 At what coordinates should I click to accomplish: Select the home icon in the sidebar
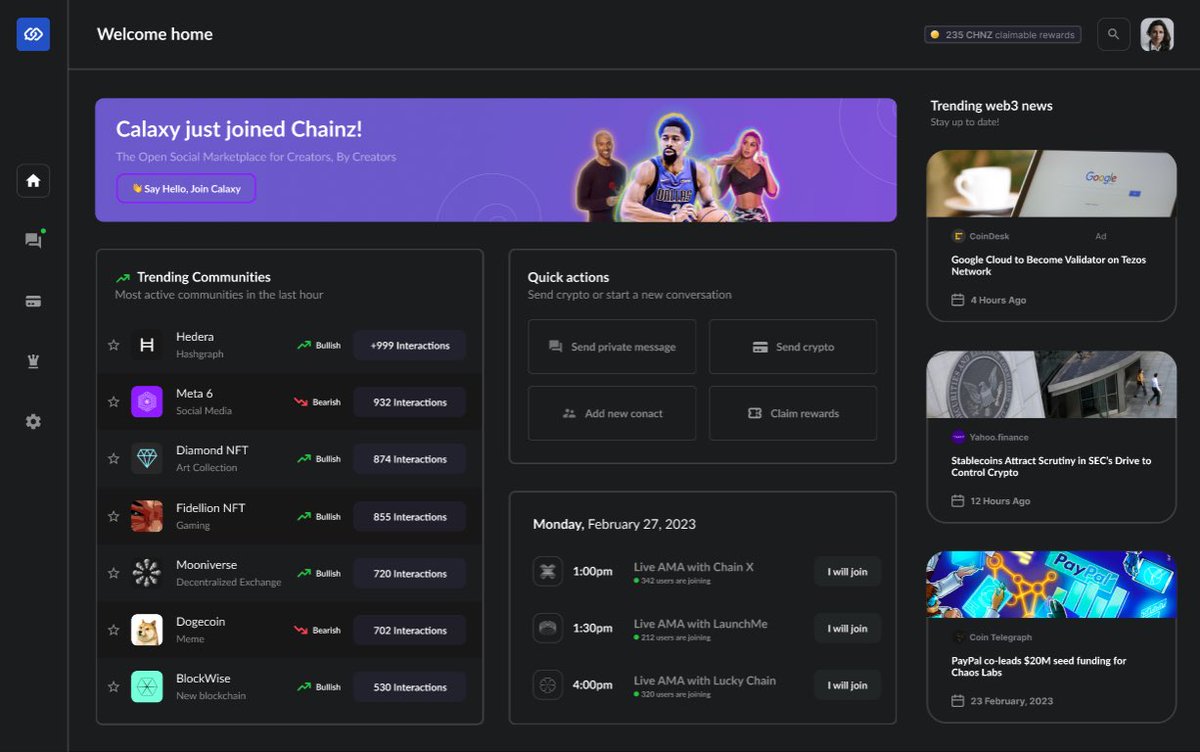click(33, 180)
